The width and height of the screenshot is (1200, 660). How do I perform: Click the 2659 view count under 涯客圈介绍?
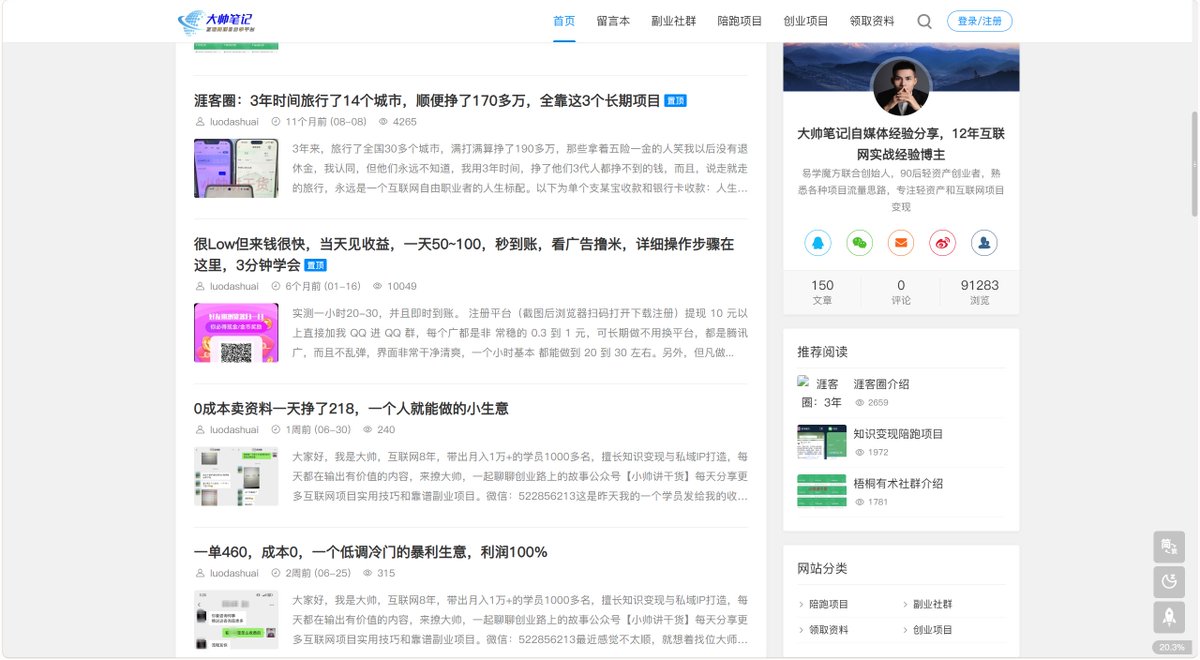coord(877,402)
